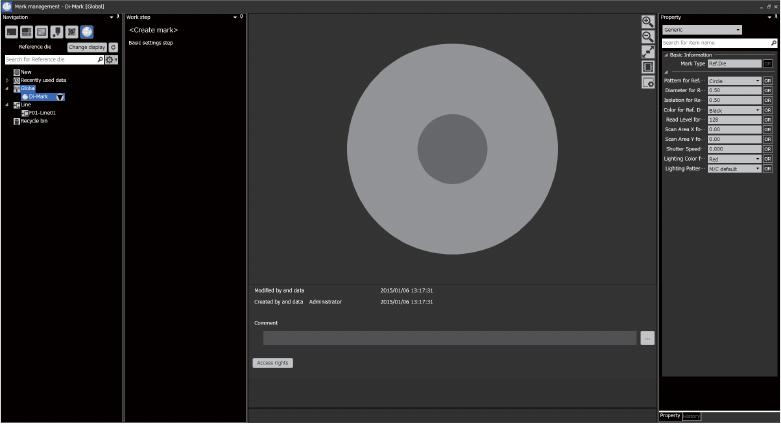Toggle the OR button for Shutter Speed

coord(768,149)
